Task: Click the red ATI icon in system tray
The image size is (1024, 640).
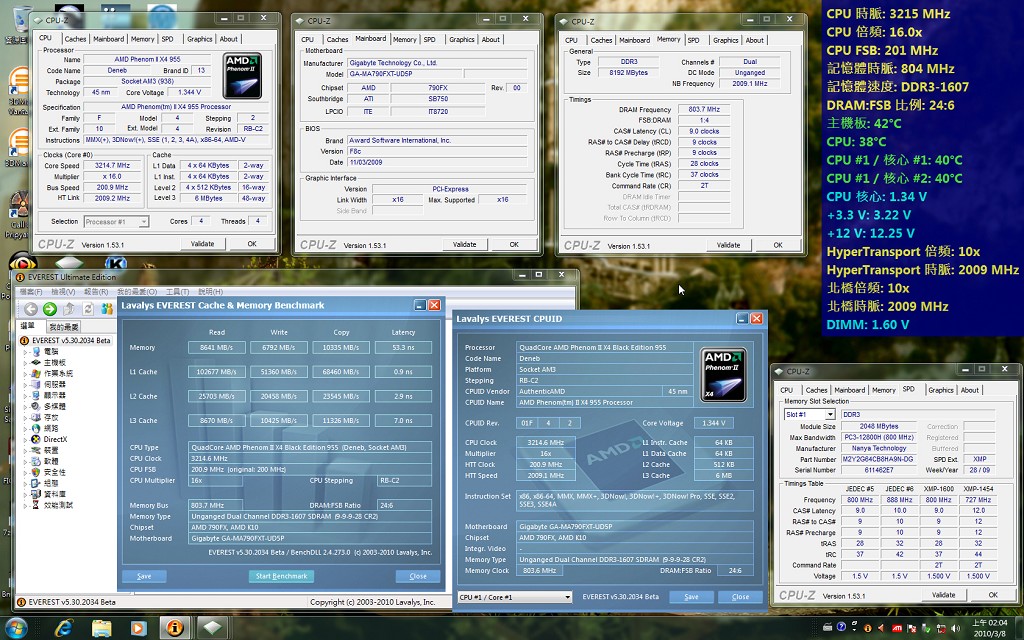Action: tap(897, 628)
